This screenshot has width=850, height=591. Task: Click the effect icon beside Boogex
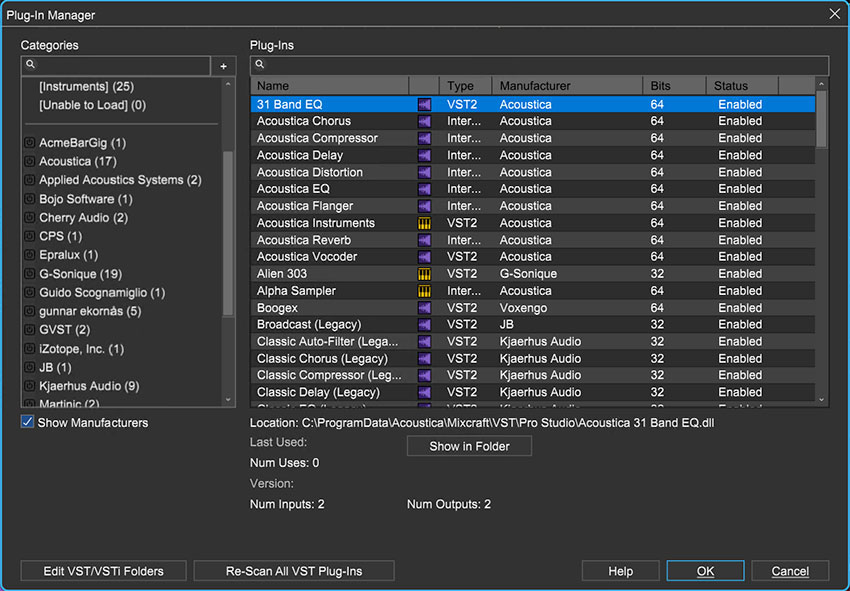[x=424, y=307]
